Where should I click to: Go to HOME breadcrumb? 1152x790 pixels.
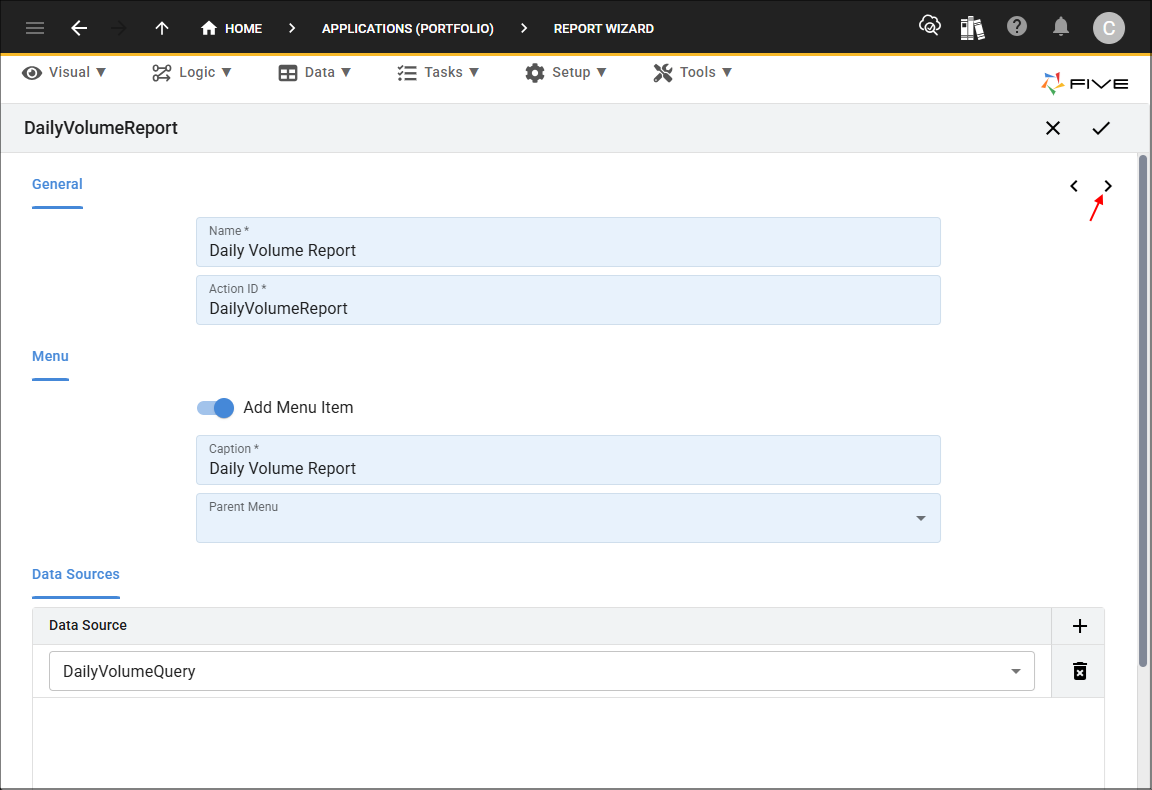pos(231,28)
